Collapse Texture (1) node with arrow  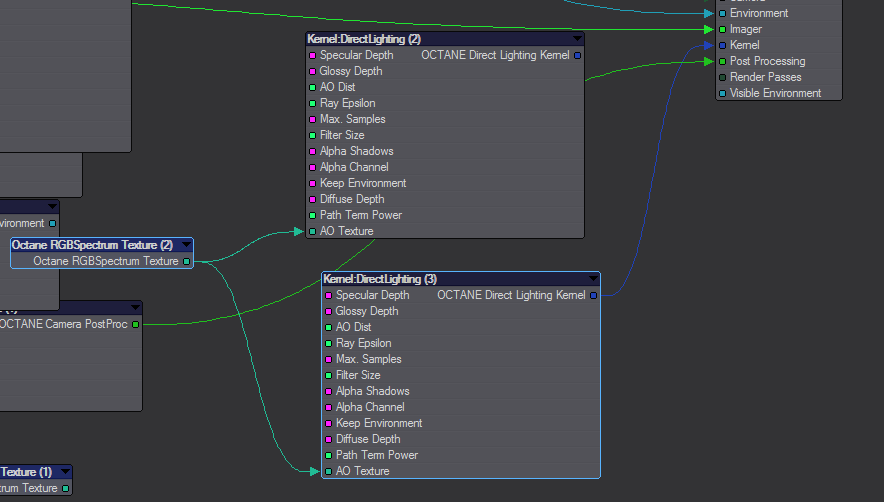65,472
